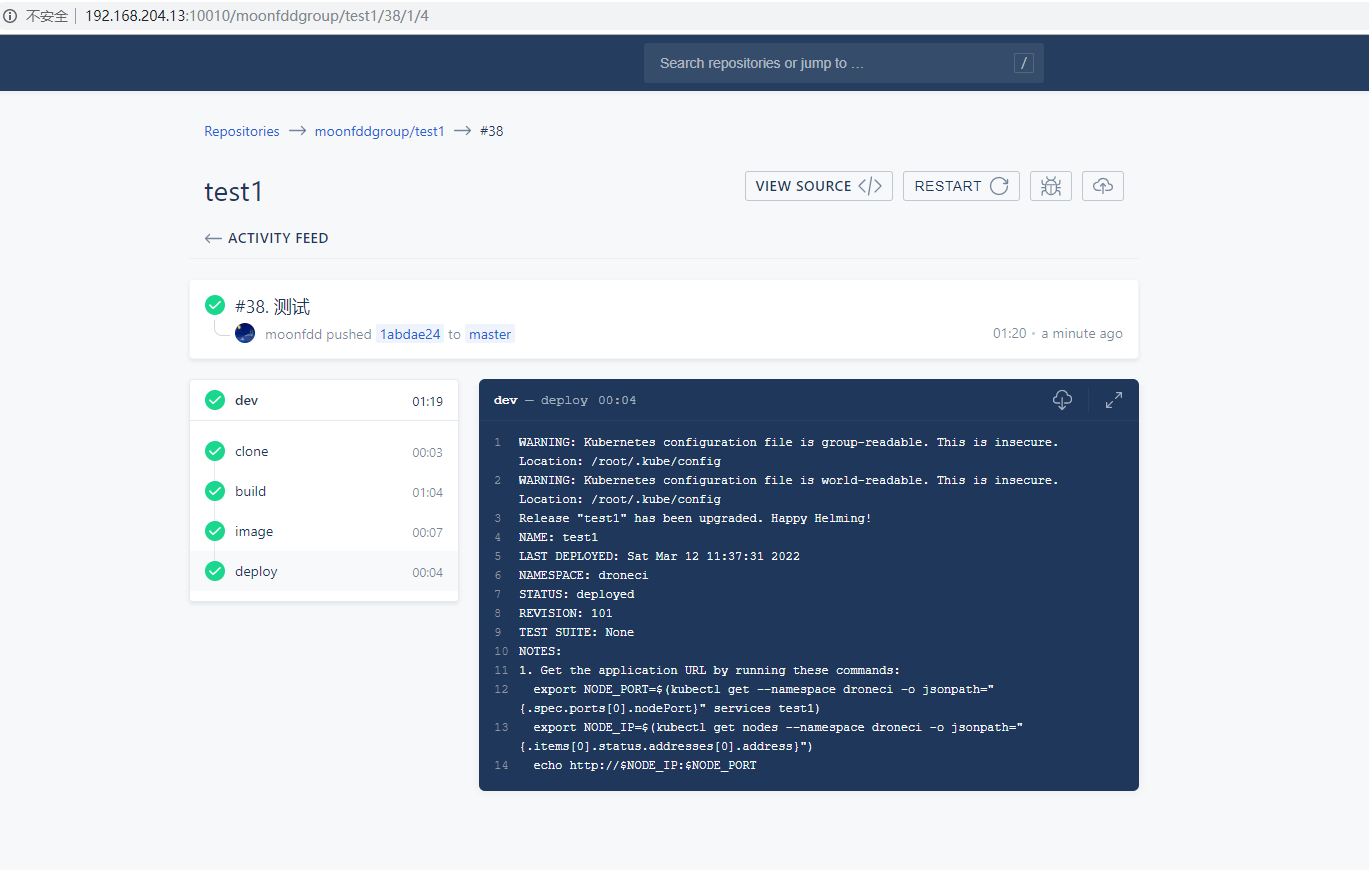Click the dev stage duration 01:19

pos(427,401)
